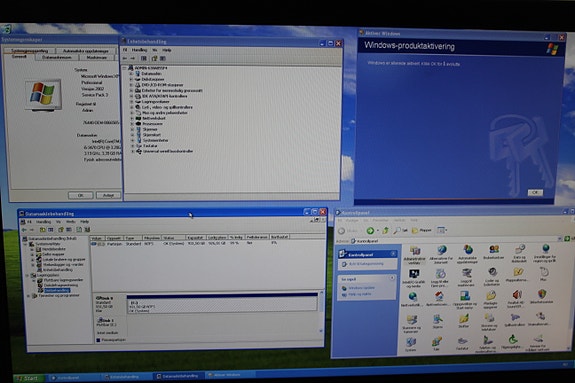Screen dimensions: 575x383
Task: Open Fil menu in Enhetsbehandling window
Action: [125, 50]
